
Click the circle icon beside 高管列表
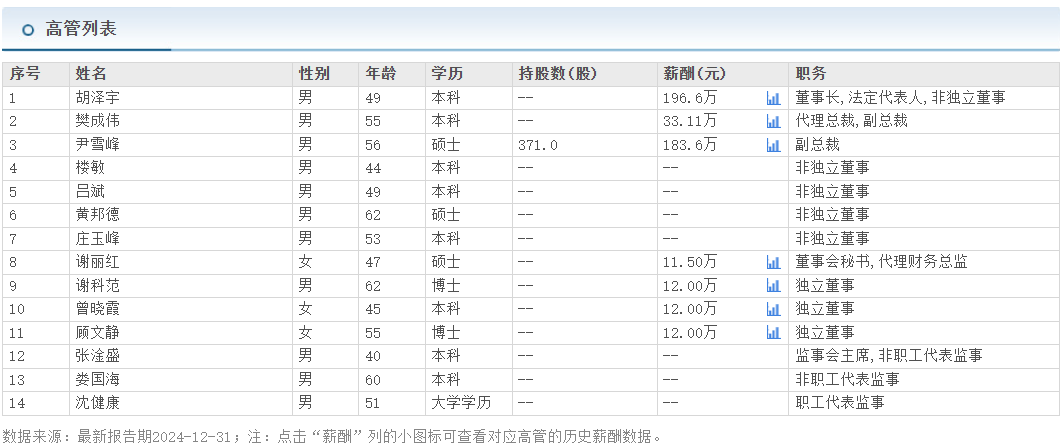(28, 30)
